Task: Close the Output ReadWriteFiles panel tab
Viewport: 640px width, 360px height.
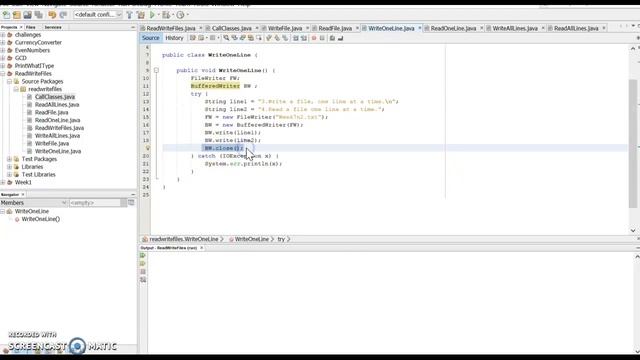Action: click(x=201, y=248)
